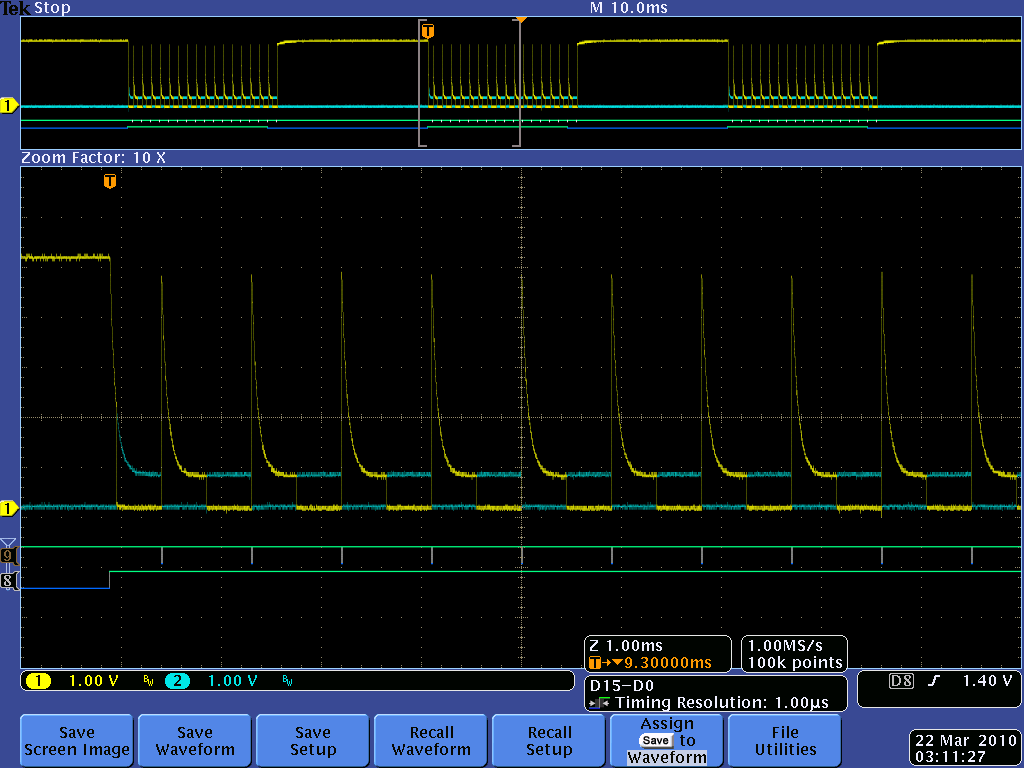Click right bracket of zoom window
Image resolution: width=1024 pixels, height=768 pixels.
tap(517, 83)
